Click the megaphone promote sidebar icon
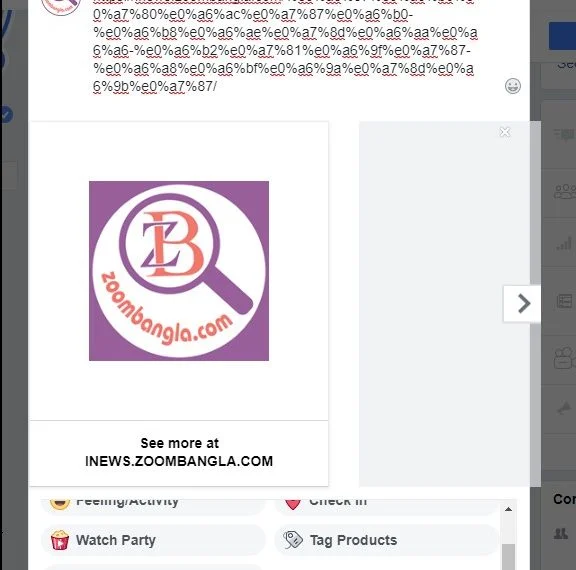 (x=565, y=408)
